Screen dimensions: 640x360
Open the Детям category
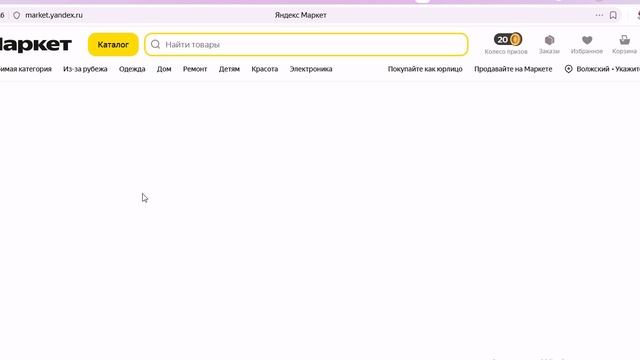point(229,69)
